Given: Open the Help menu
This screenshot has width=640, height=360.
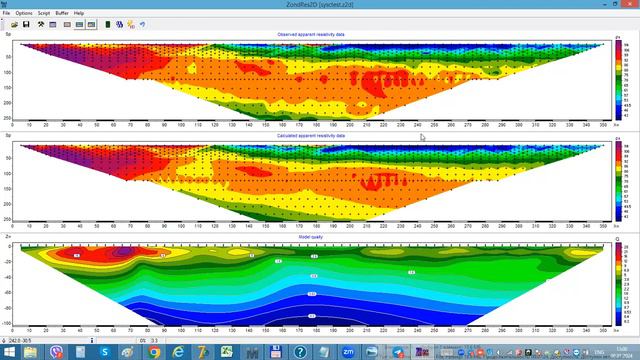Looking at the screenshot, I should pyautogui.click(x=79, y=13).
